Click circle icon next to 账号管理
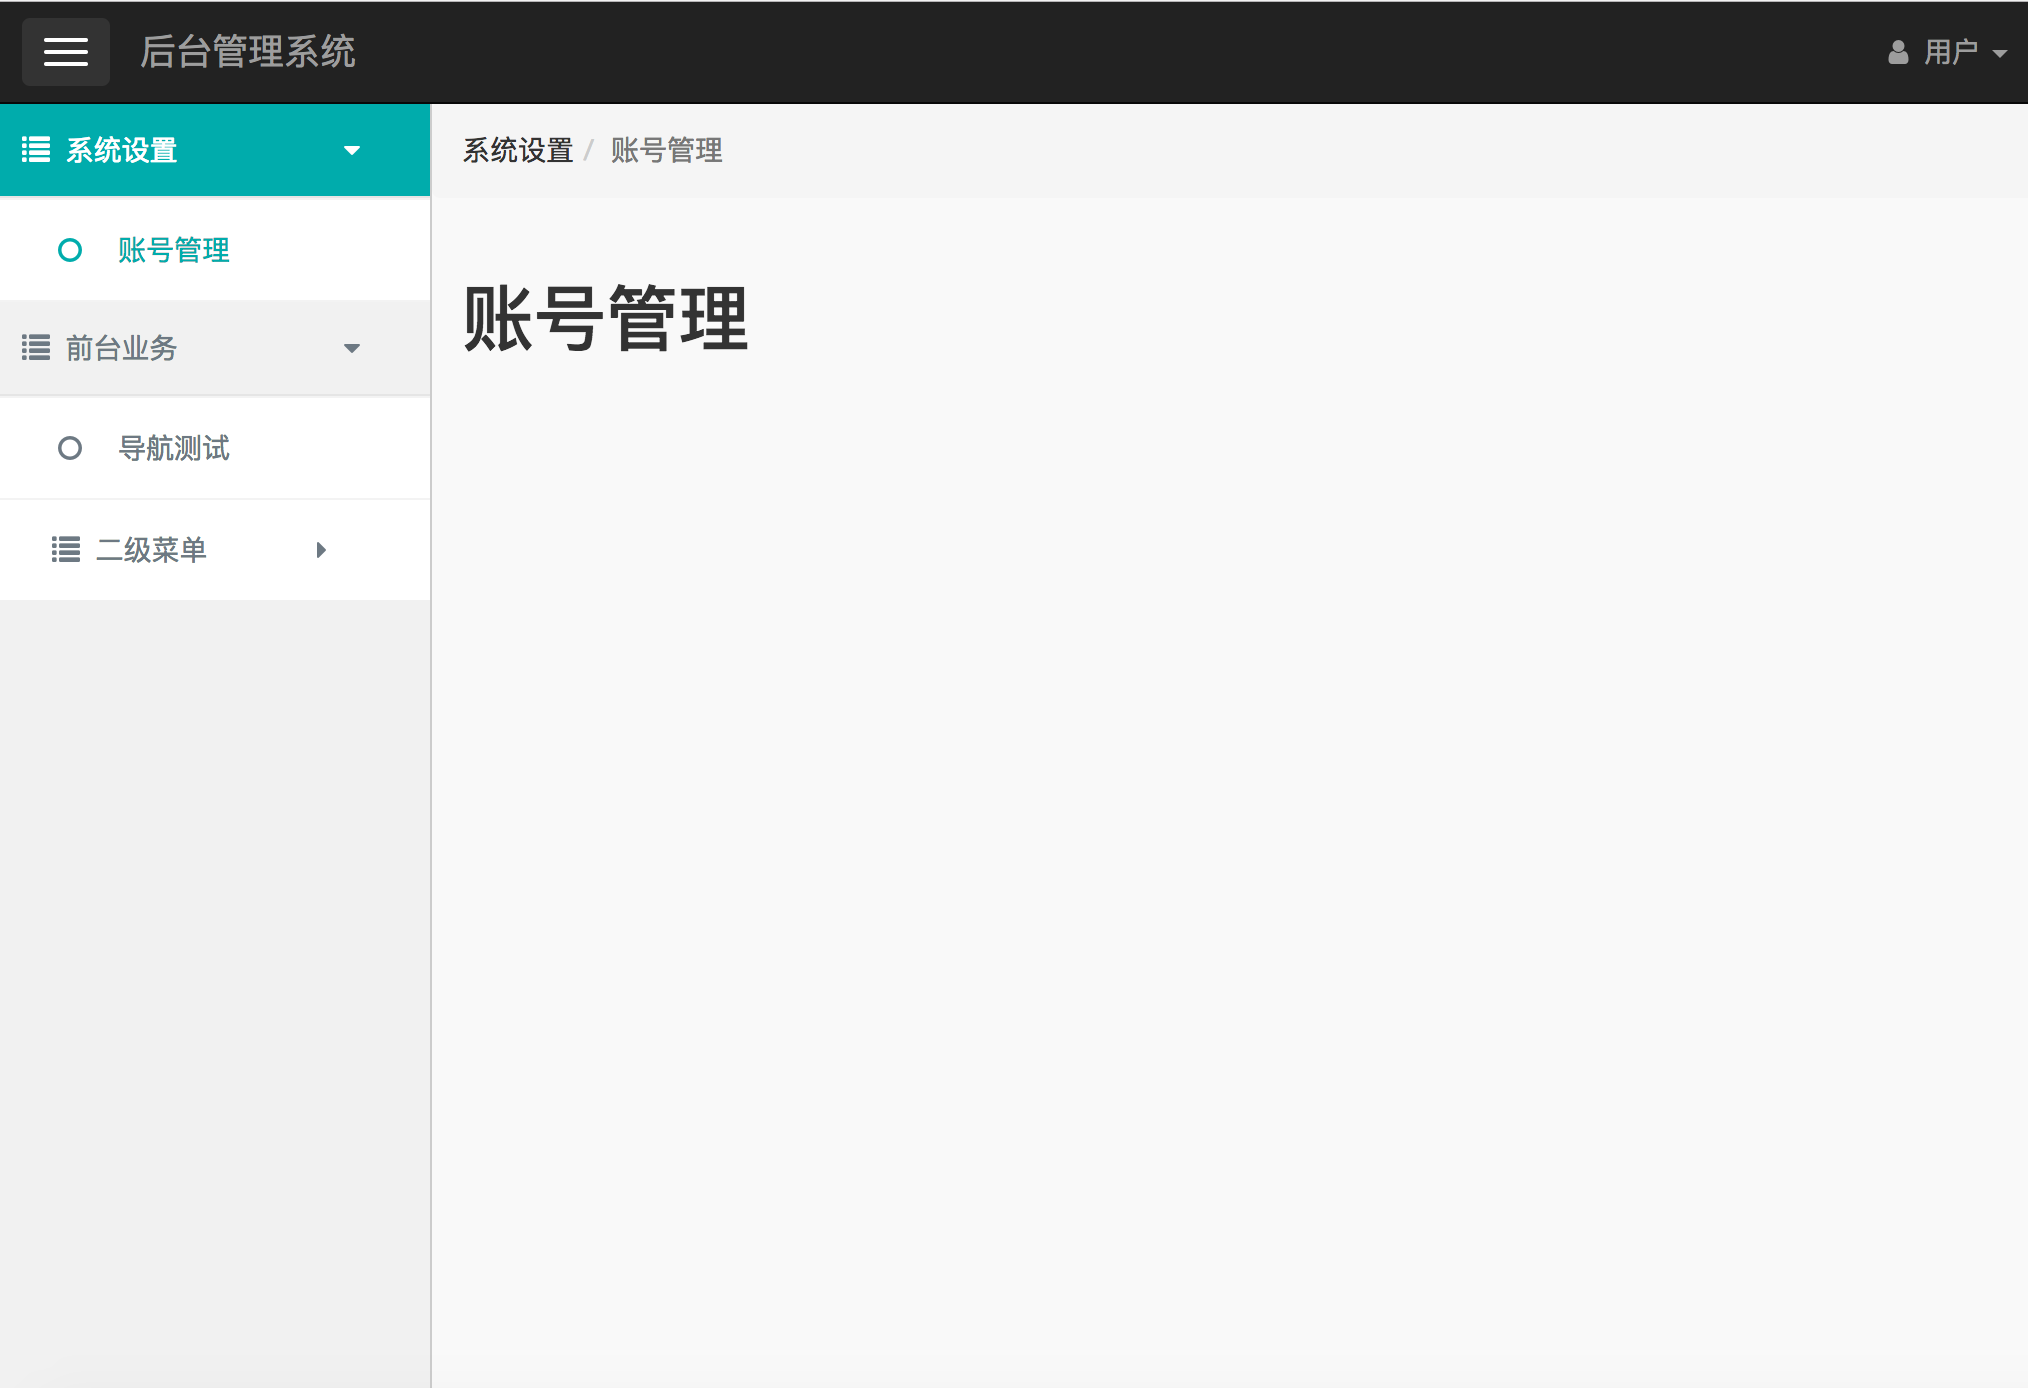This screenshot has height=1388, width=2028. click(70, 250)
